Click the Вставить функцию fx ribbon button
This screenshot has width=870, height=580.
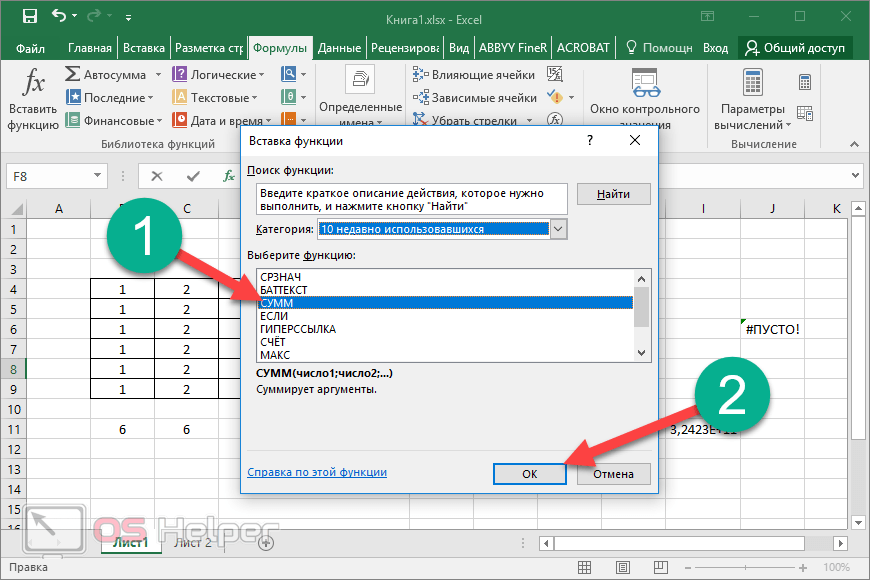point(33,98)
